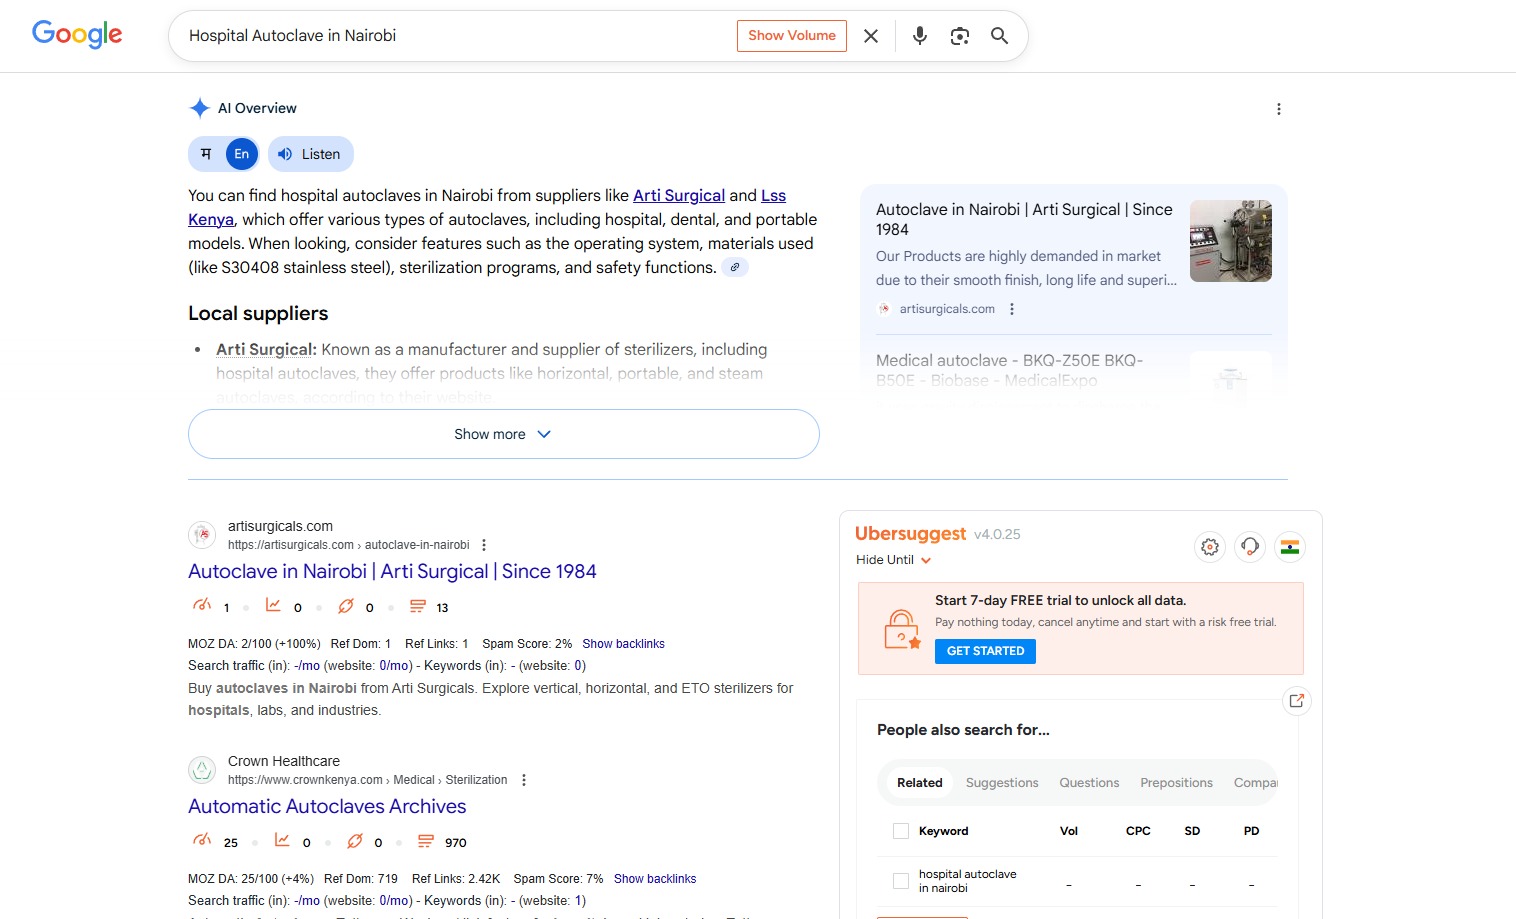Viewport: 1516px width, 919px height.
Task: Open the Arti Surgical autoclave thumbnail image
Action: [1231, 241]
